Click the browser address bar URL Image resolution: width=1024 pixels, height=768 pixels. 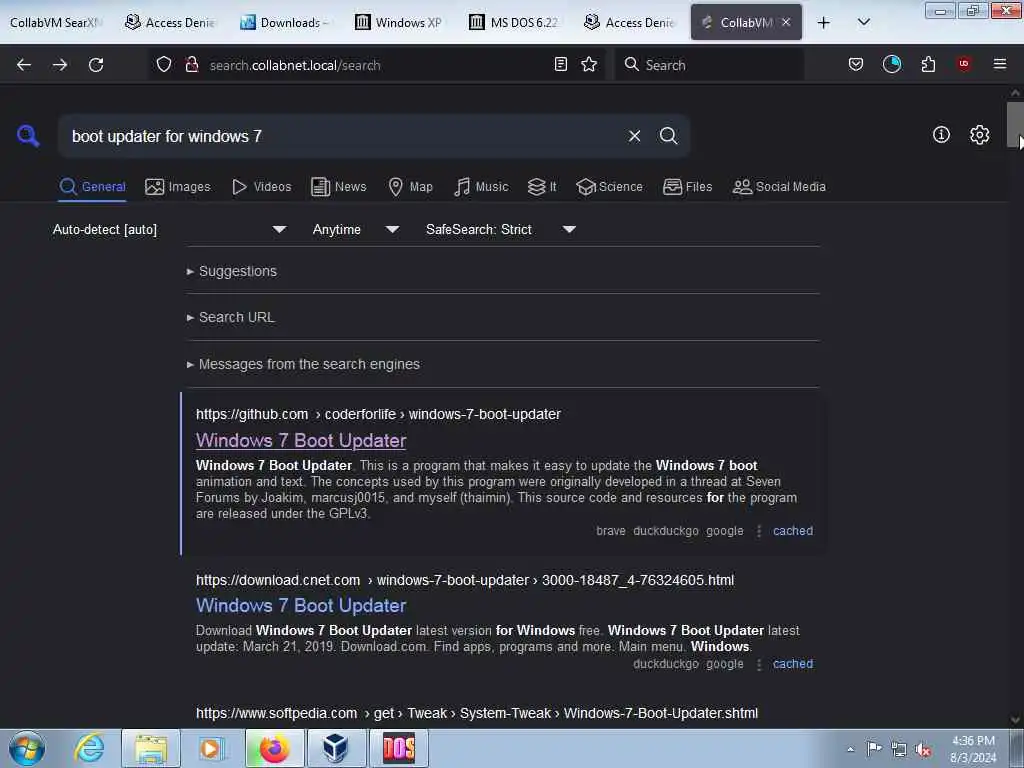[x=295, y=65]
